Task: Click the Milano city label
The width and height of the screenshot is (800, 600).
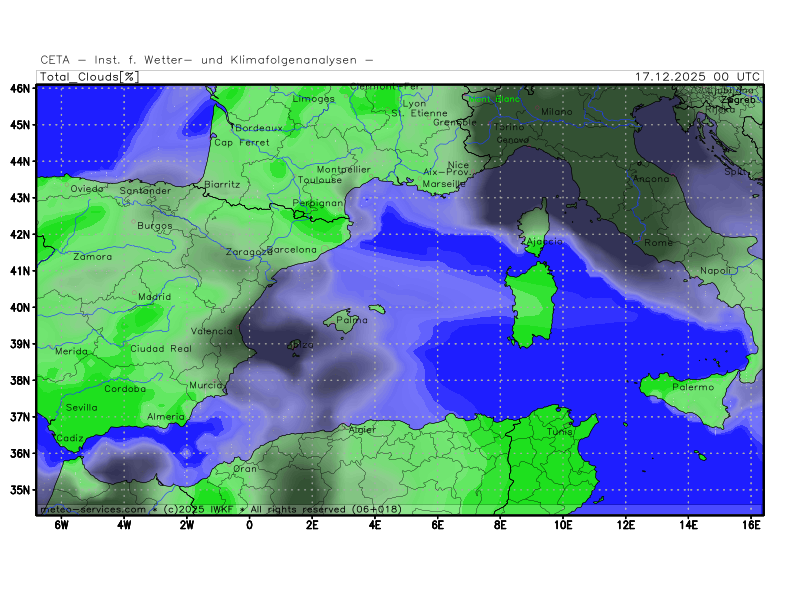Action: (x=556, y=112)
